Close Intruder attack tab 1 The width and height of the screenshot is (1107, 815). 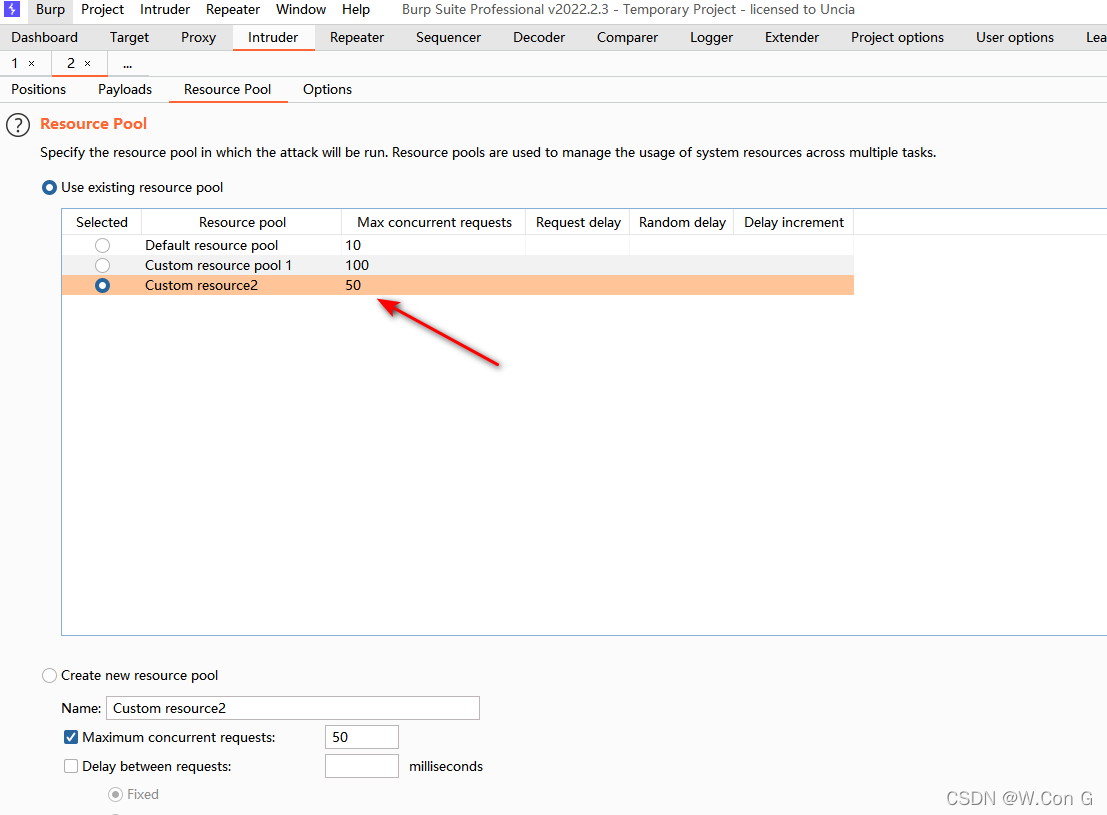click(x=31, y=64)
